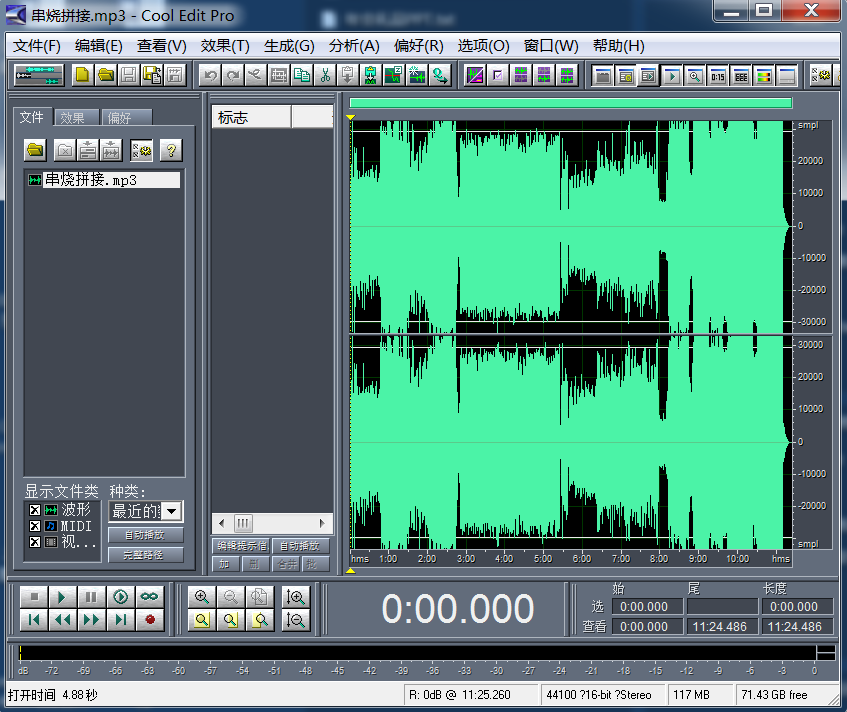Click the loop play infinity button
The height and width of the screenshot is (712, 847).
click(149, 597)
